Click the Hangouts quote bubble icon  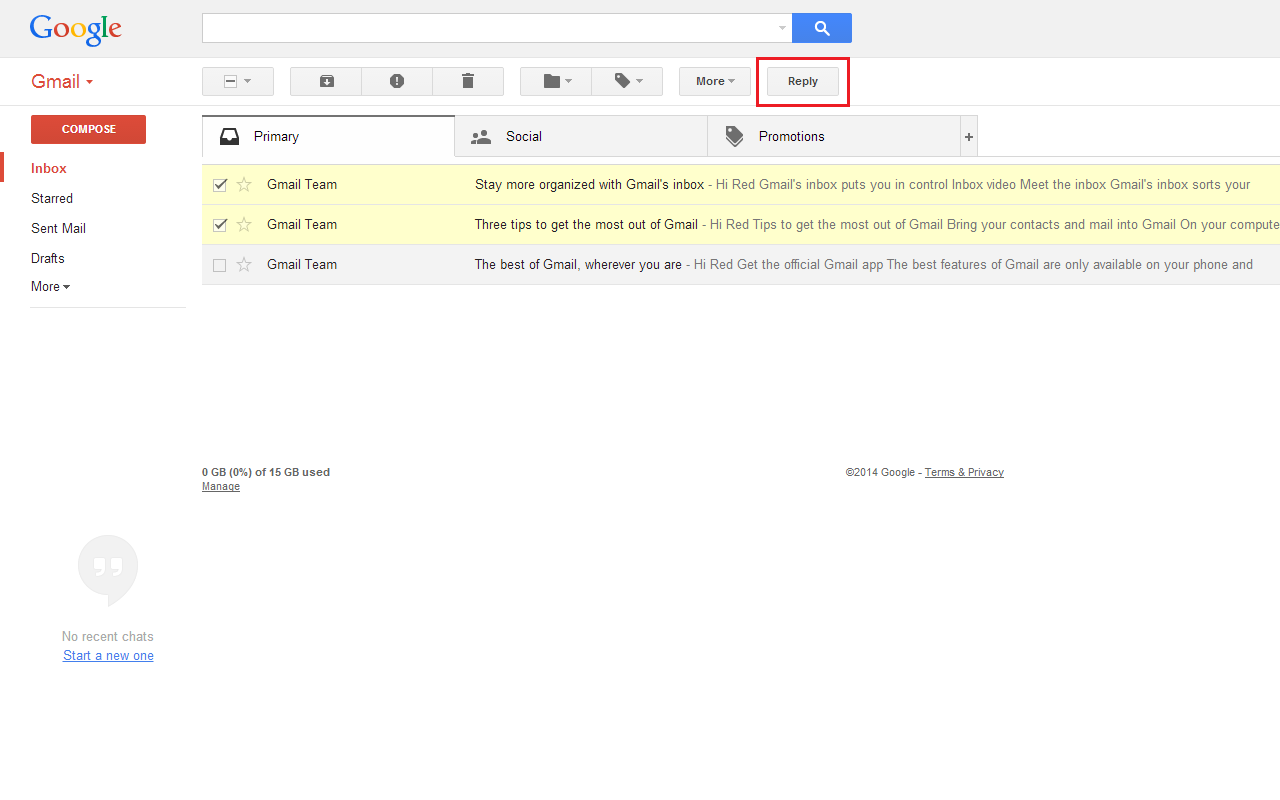coord(108,570)
